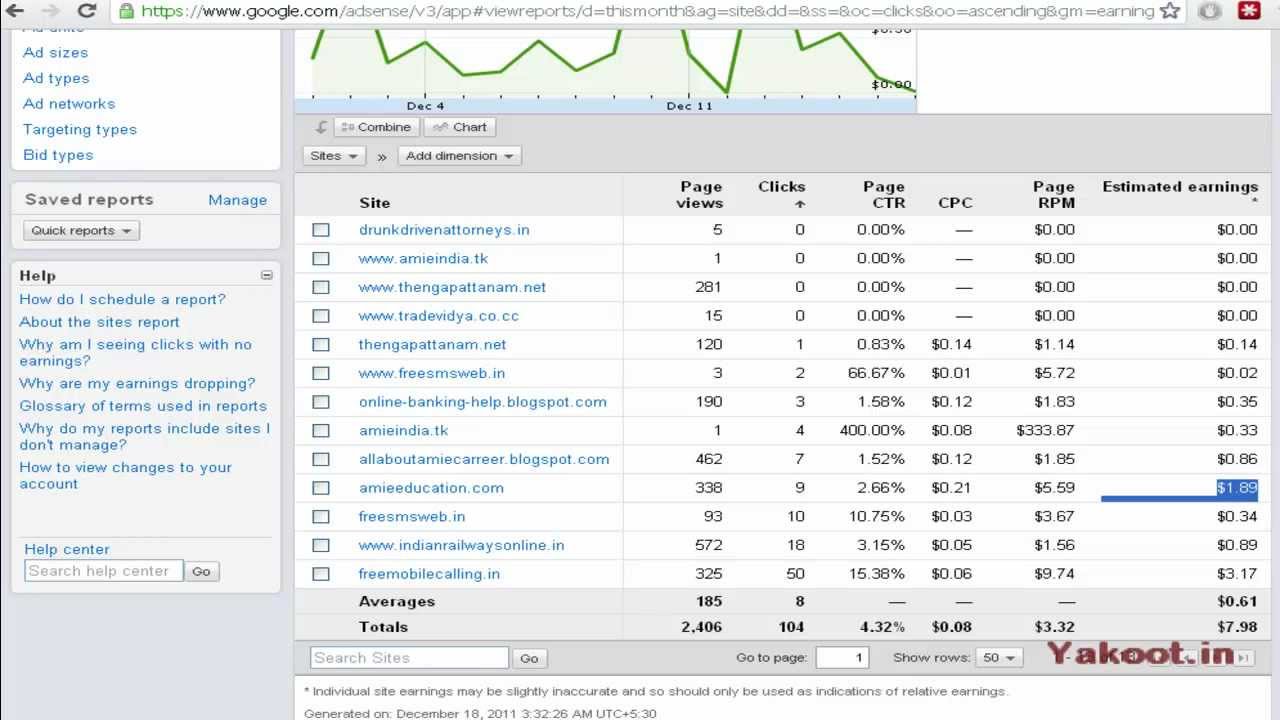Select the www.indianrailwaysonline.in checkbox
This screenshot has height=720, width=1280.
pyautogui.click(x=321, y=546)
